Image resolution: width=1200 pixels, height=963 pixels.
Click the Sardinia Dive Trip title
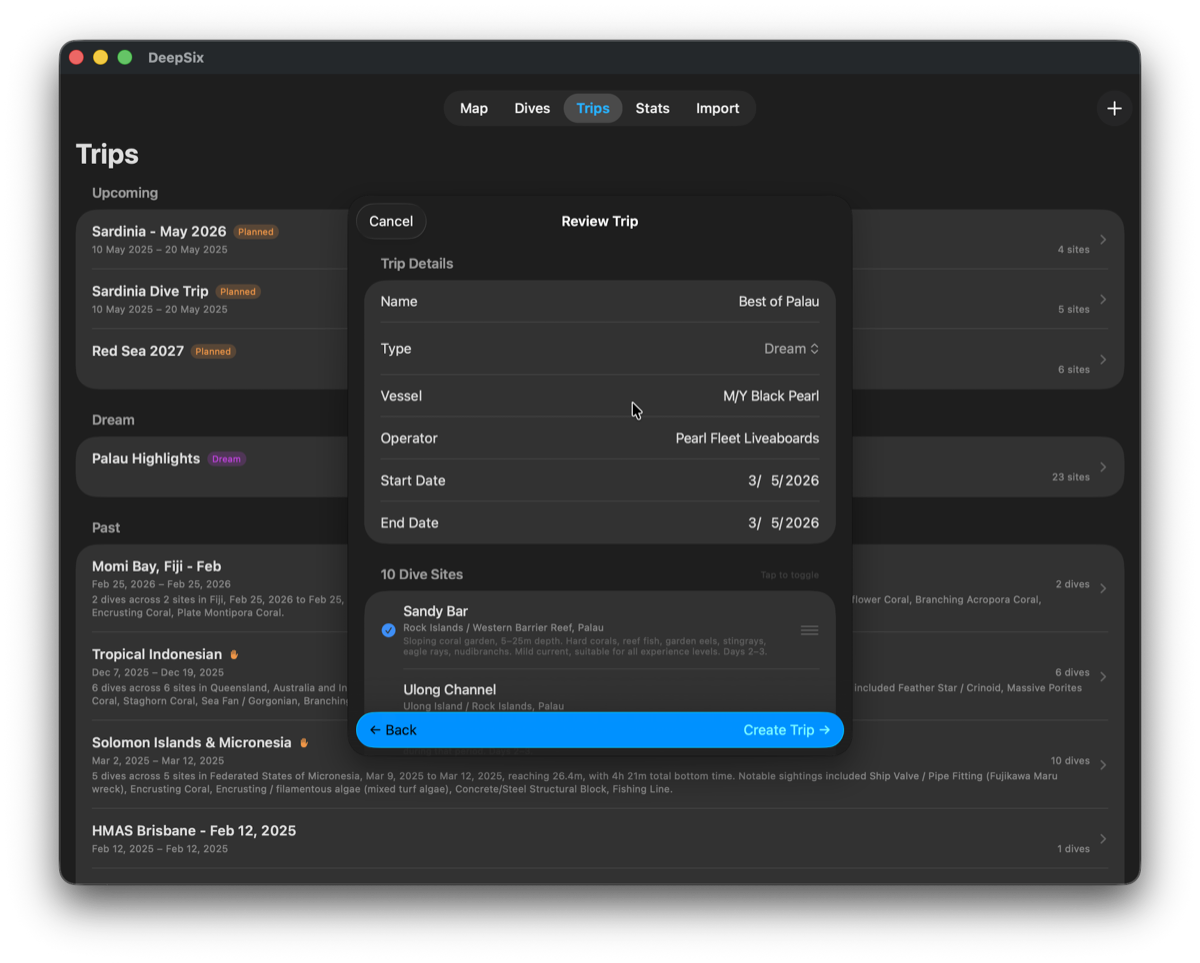pos(150,292)
